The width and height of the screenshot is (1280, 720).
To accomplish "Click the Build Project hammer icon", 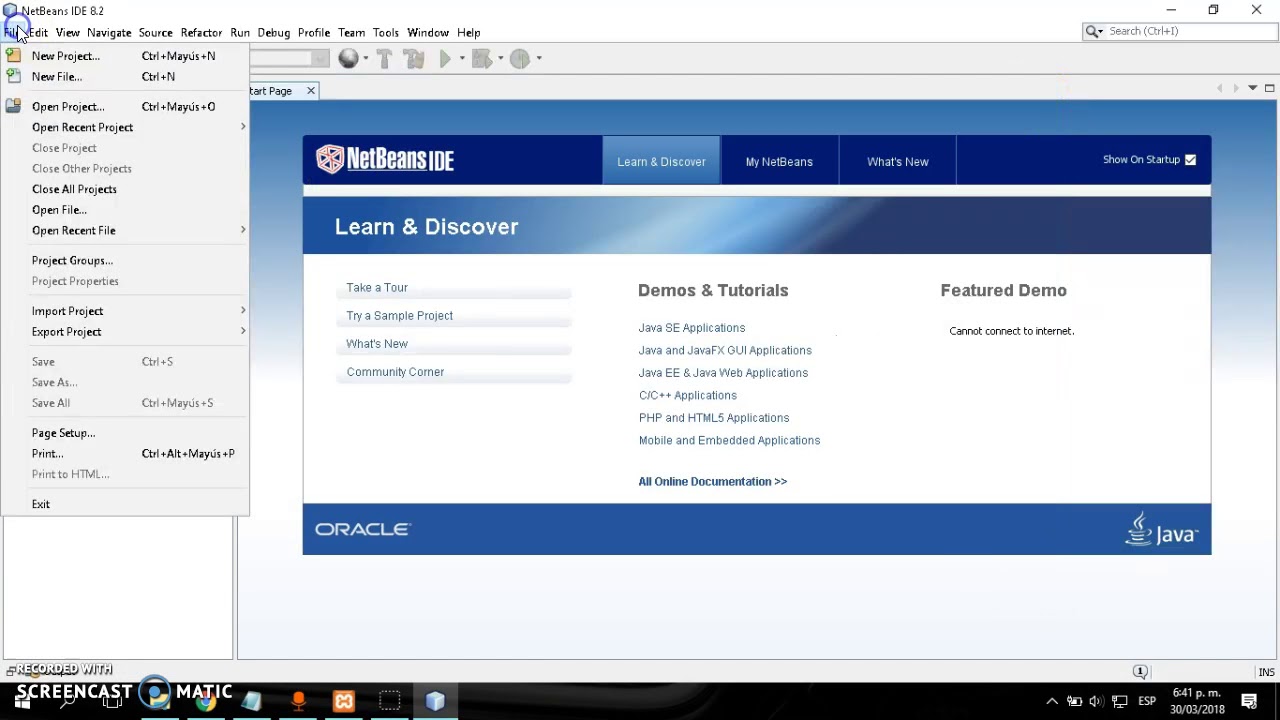I will pos(384,59).
